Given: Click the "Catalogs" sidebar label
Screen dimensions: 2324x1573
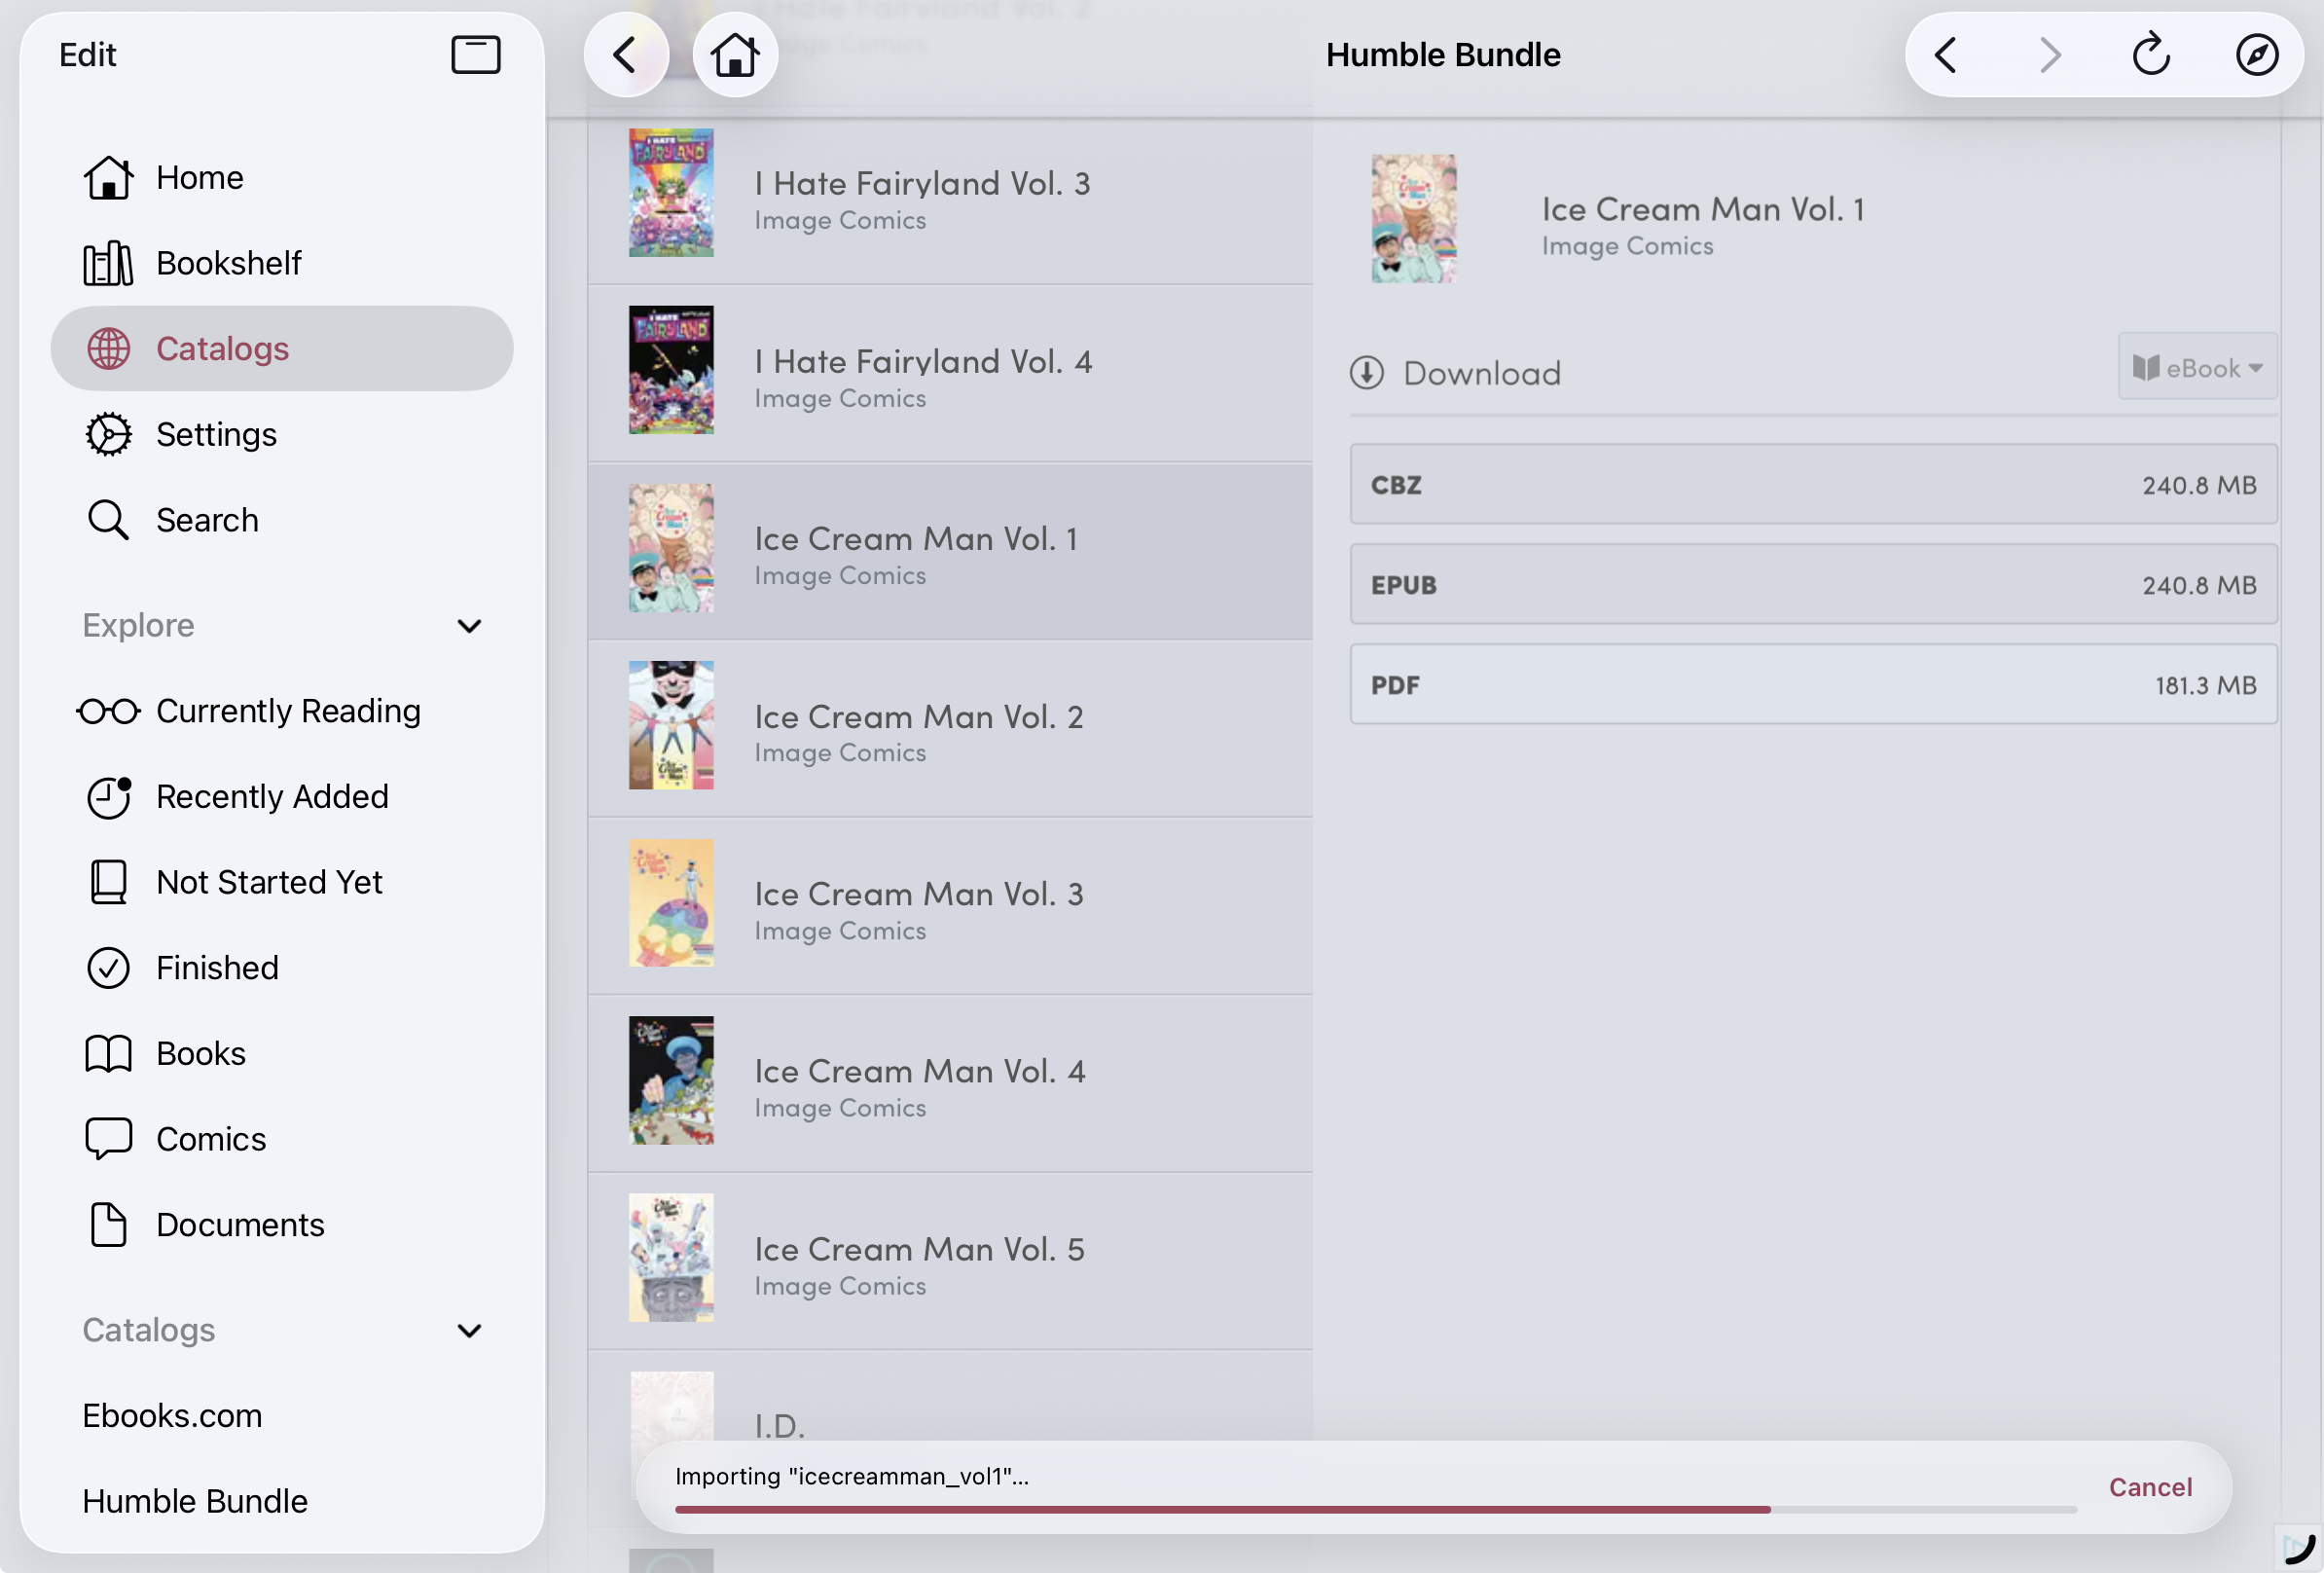Looking at the screenshot, I should coord(222,349).
